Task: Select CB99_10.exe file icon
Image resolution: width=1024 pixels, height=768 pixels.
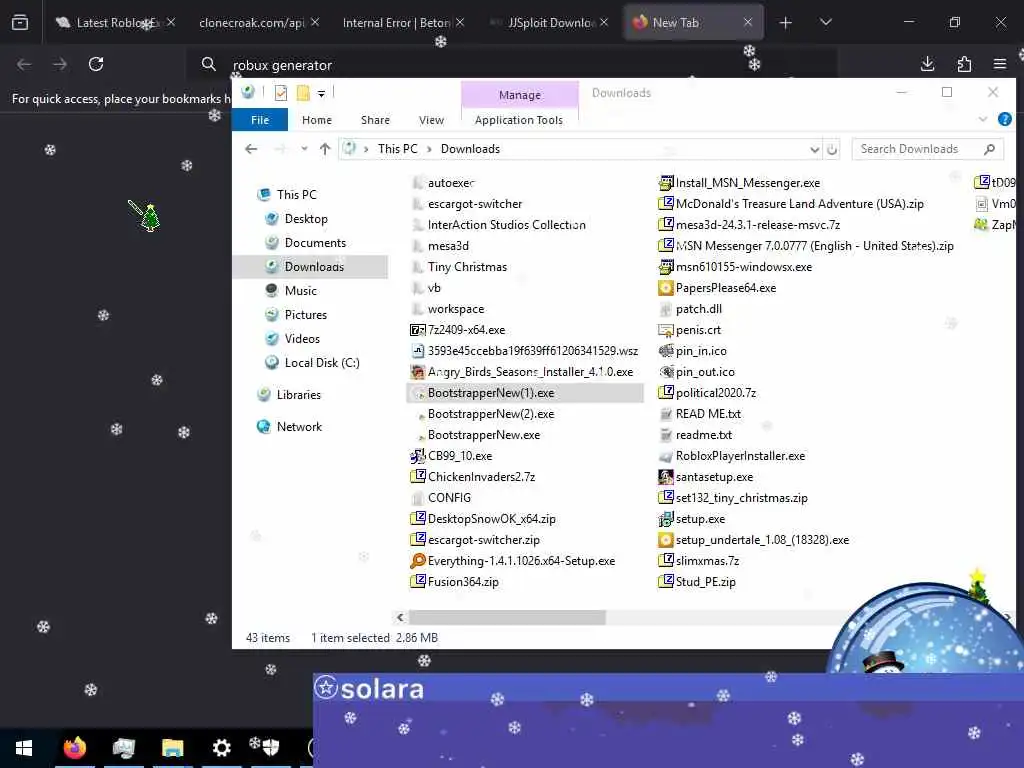Action: [417, 456]
